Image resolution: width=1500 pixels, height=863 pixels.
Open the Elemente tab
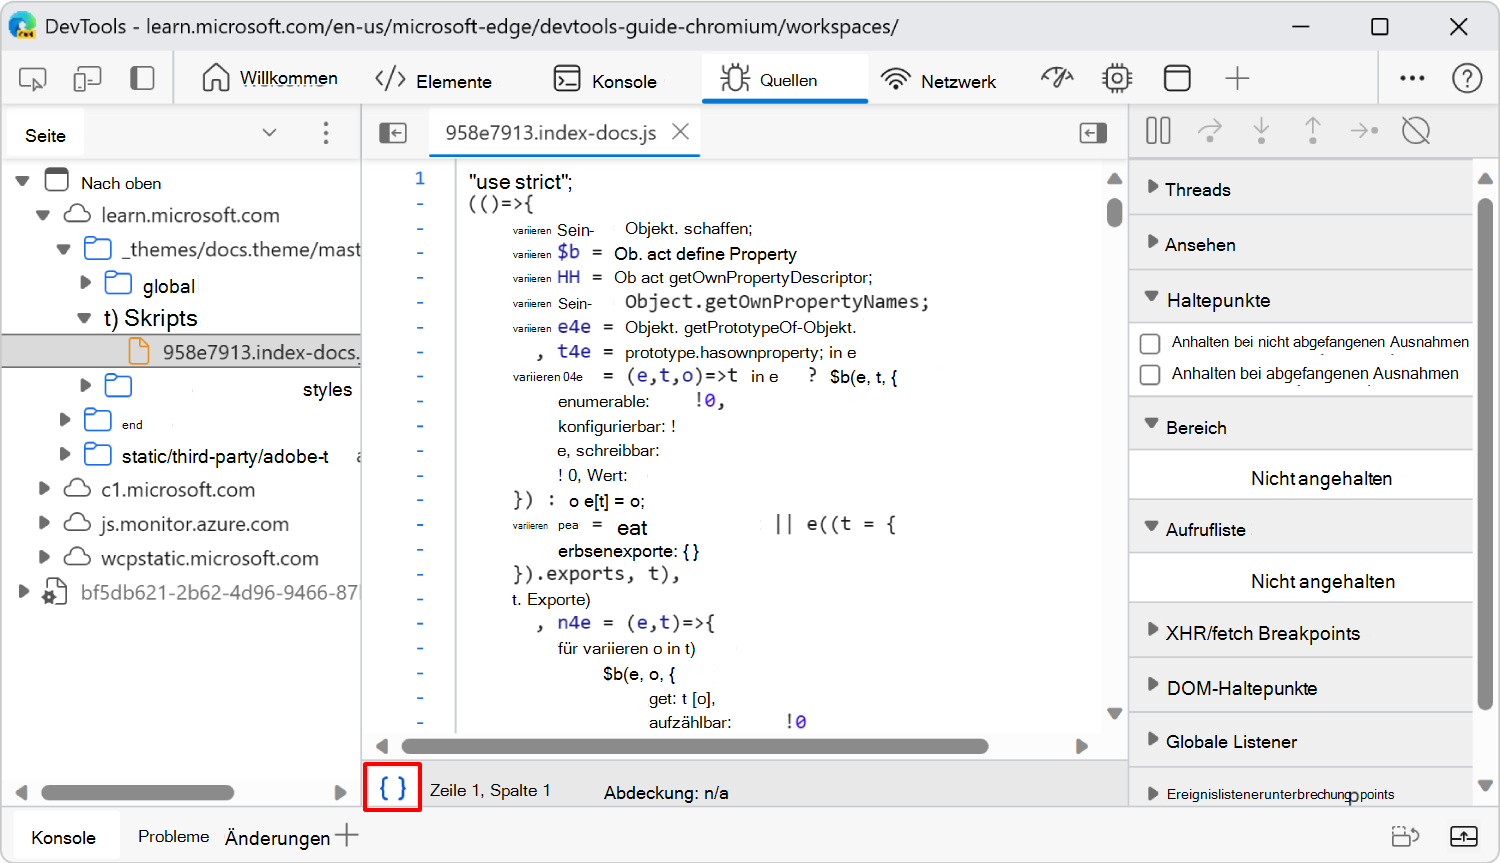(x=434, y=80)
